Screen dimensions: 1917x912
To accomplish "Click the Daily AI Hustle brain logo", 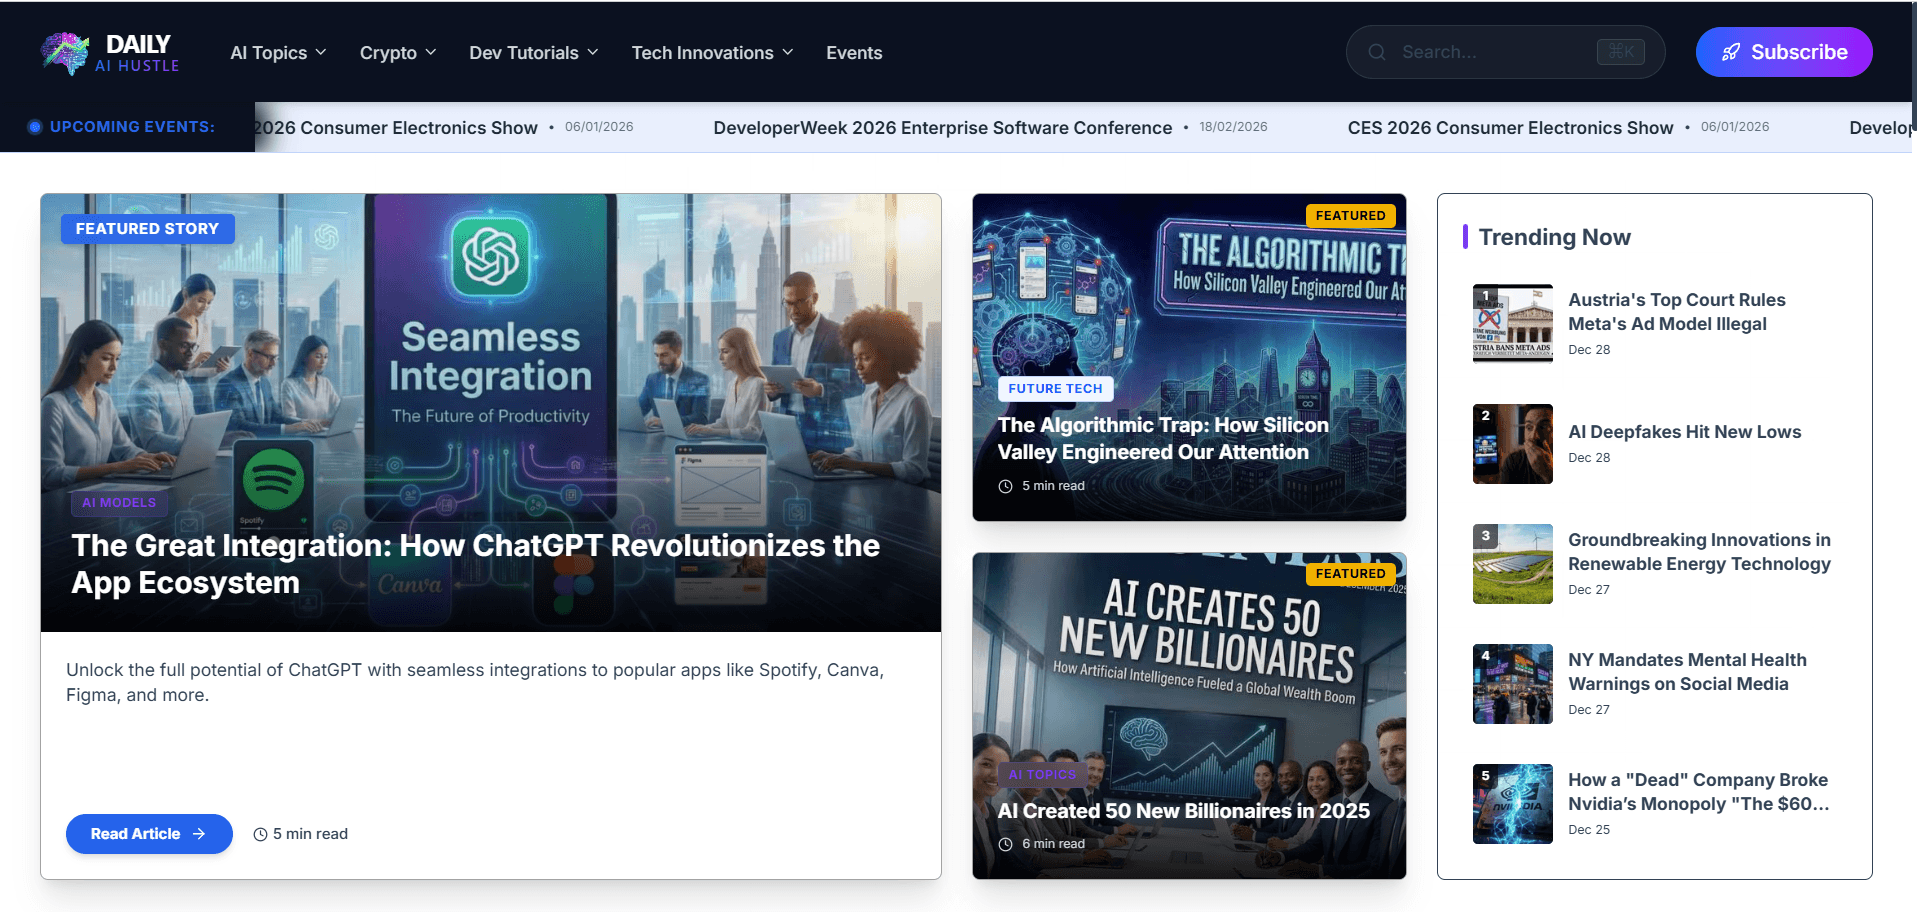I will (x=64, y=51).
